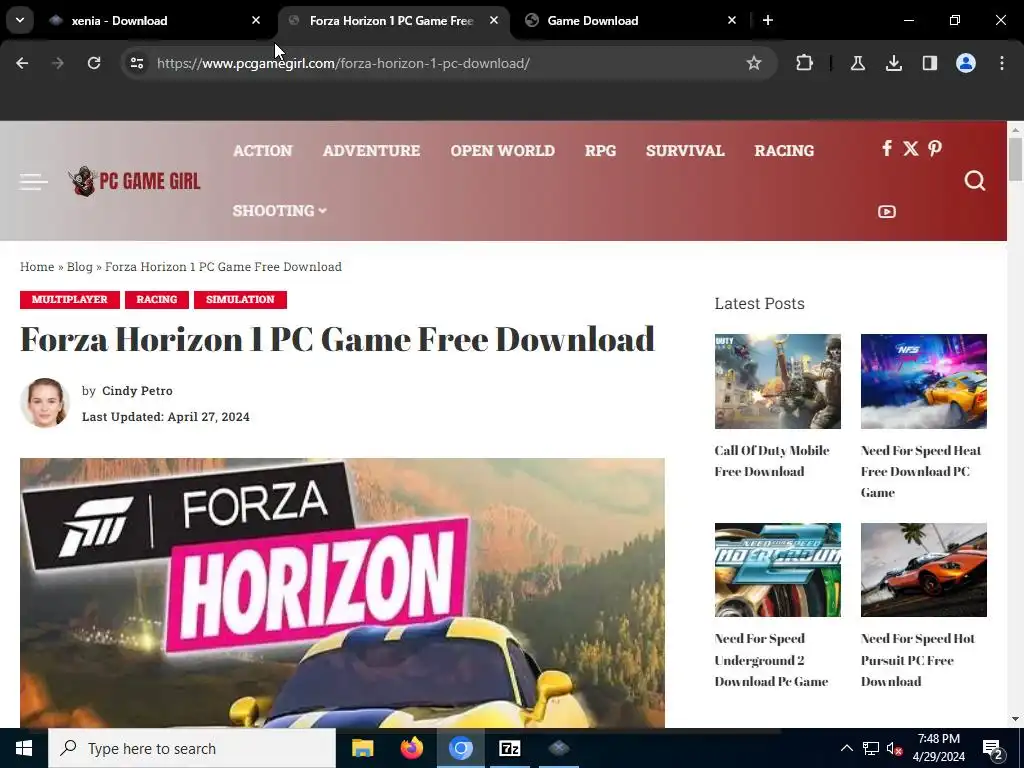Viewport: 1024px width, 768px height.
Task: Open 7-Zip from the taskbar
Action: (x=509, y=748)
